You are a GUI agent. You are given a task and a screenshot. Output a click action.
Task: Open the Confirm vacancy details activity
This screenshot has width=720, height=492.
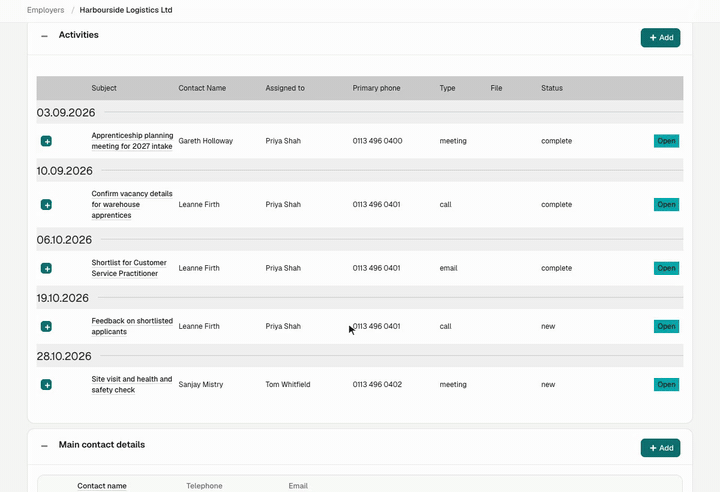tap(666, 204)
